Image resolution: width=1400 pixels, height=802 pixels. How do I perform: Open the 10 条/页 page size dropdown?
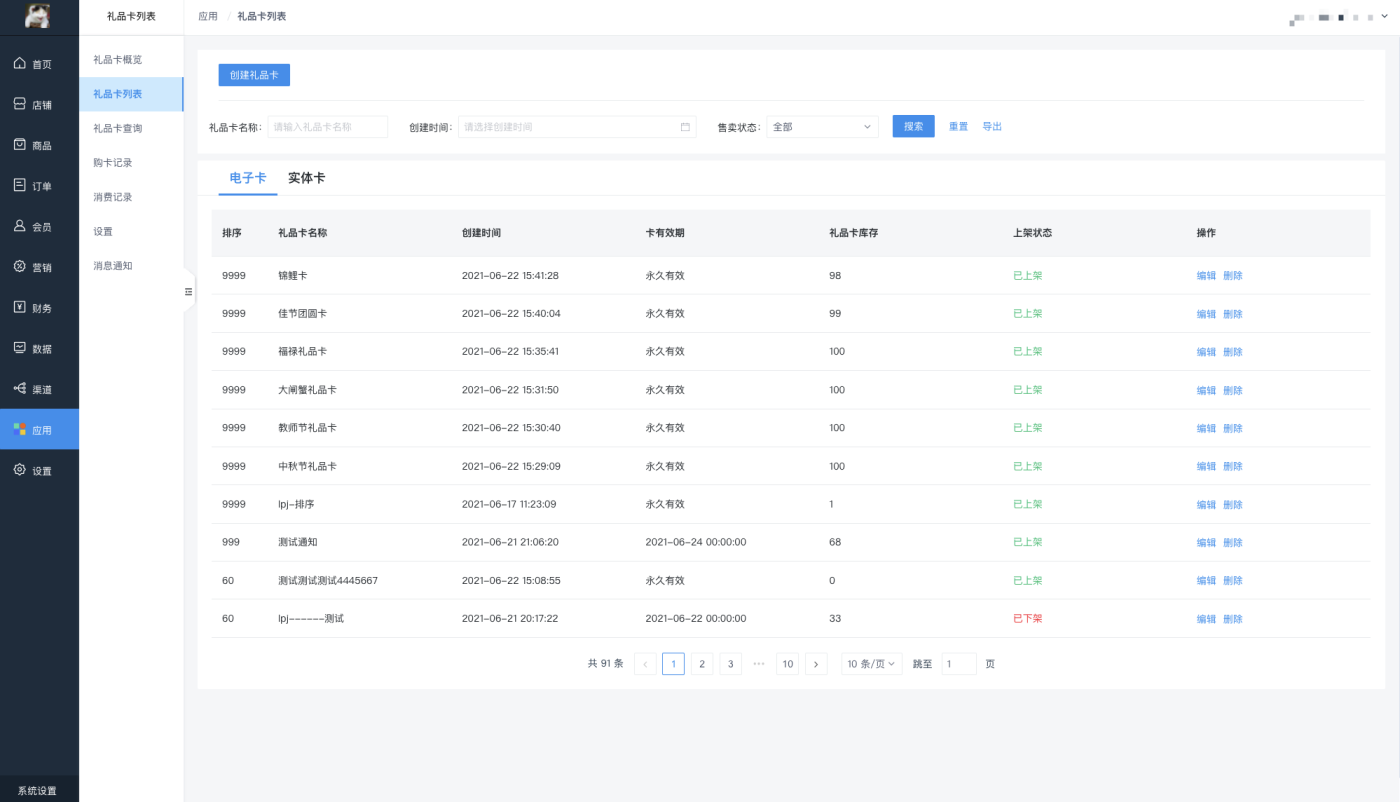pos(872,664)
